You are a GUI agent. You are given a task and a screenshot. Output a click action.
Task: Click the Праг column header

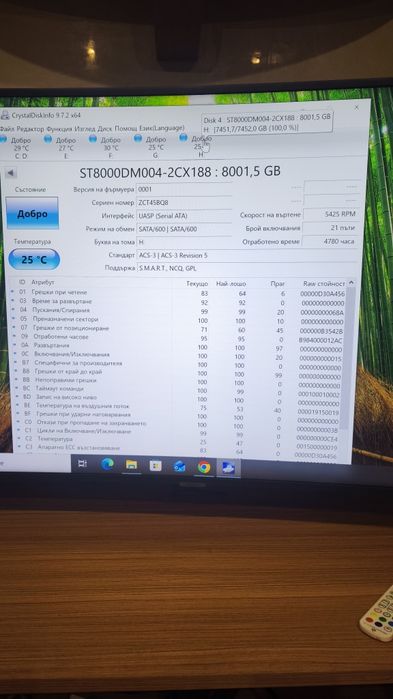point(278,284)
